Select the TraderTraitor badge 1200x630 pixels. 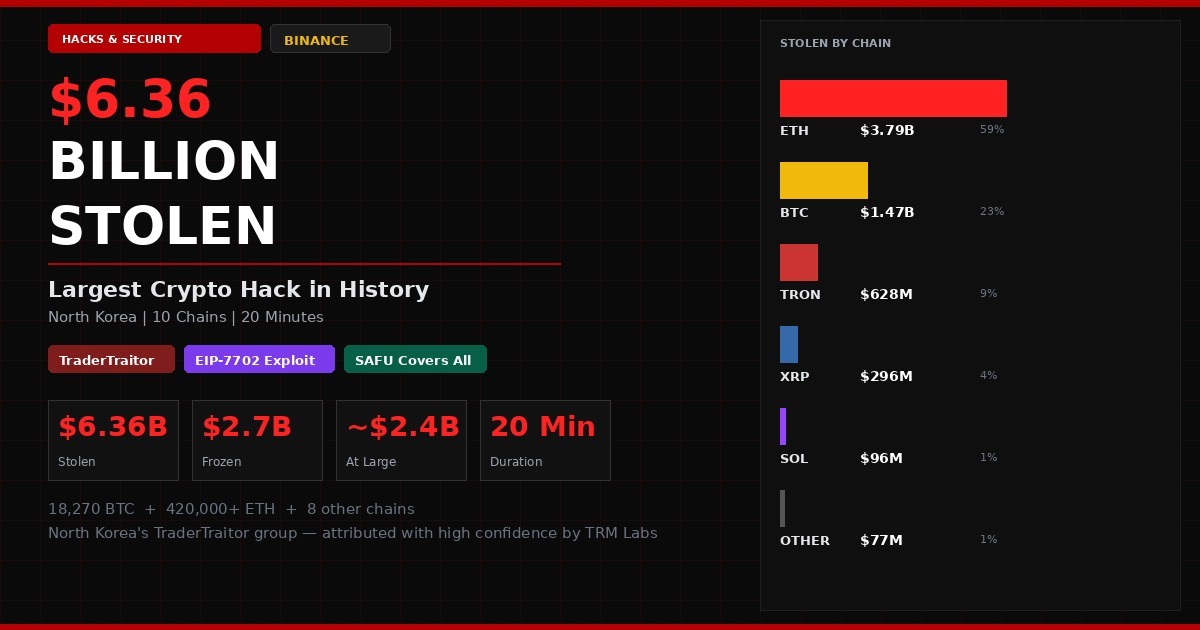[x=111, y=359]
